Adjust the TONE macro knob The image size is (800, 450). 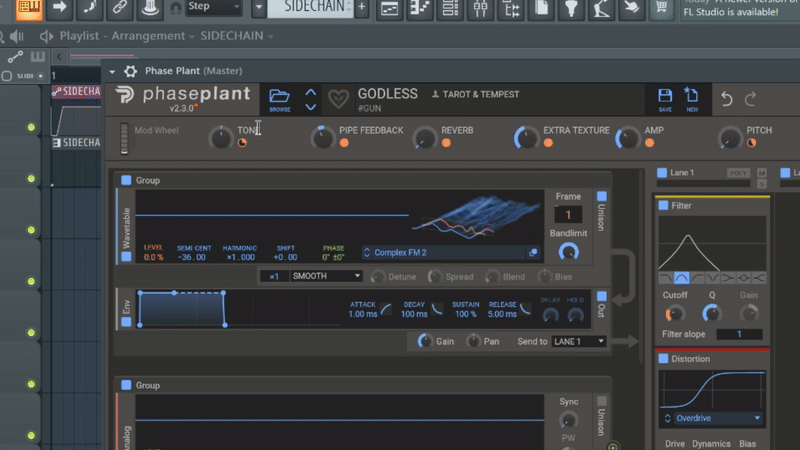221,138
